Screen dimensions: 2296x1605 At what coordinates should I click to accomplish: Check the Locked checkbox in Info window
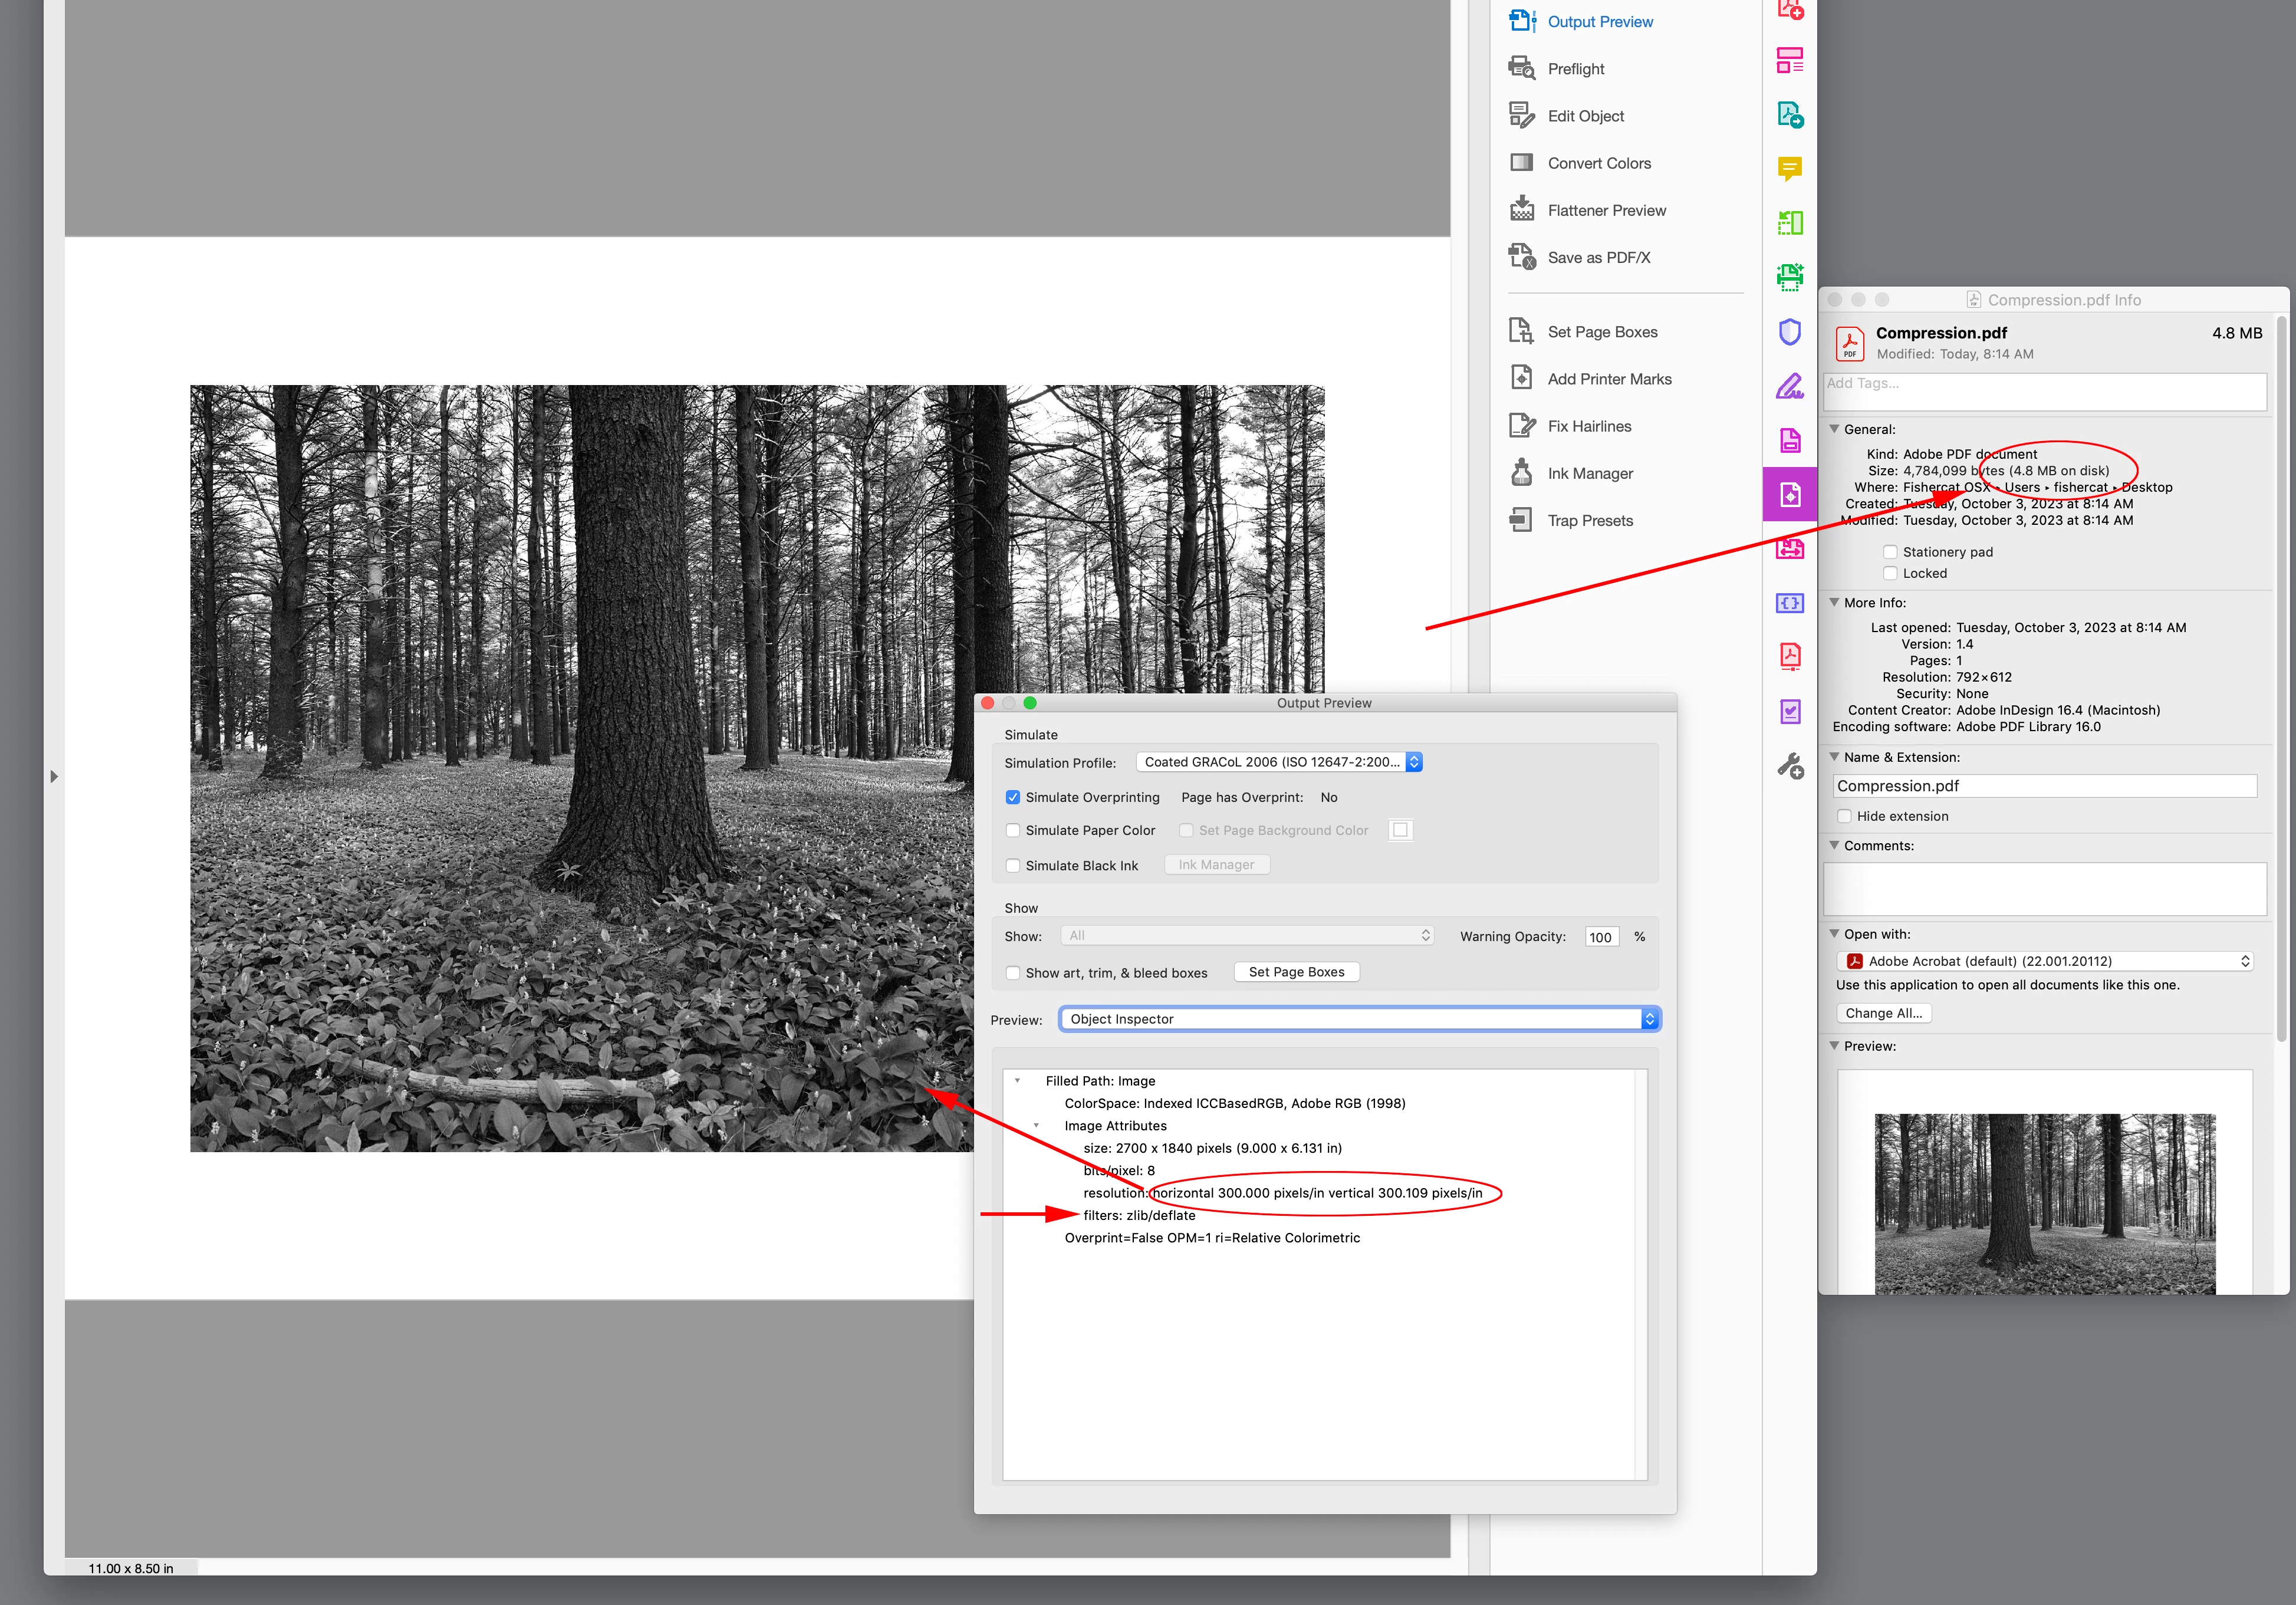[1890, 573]
